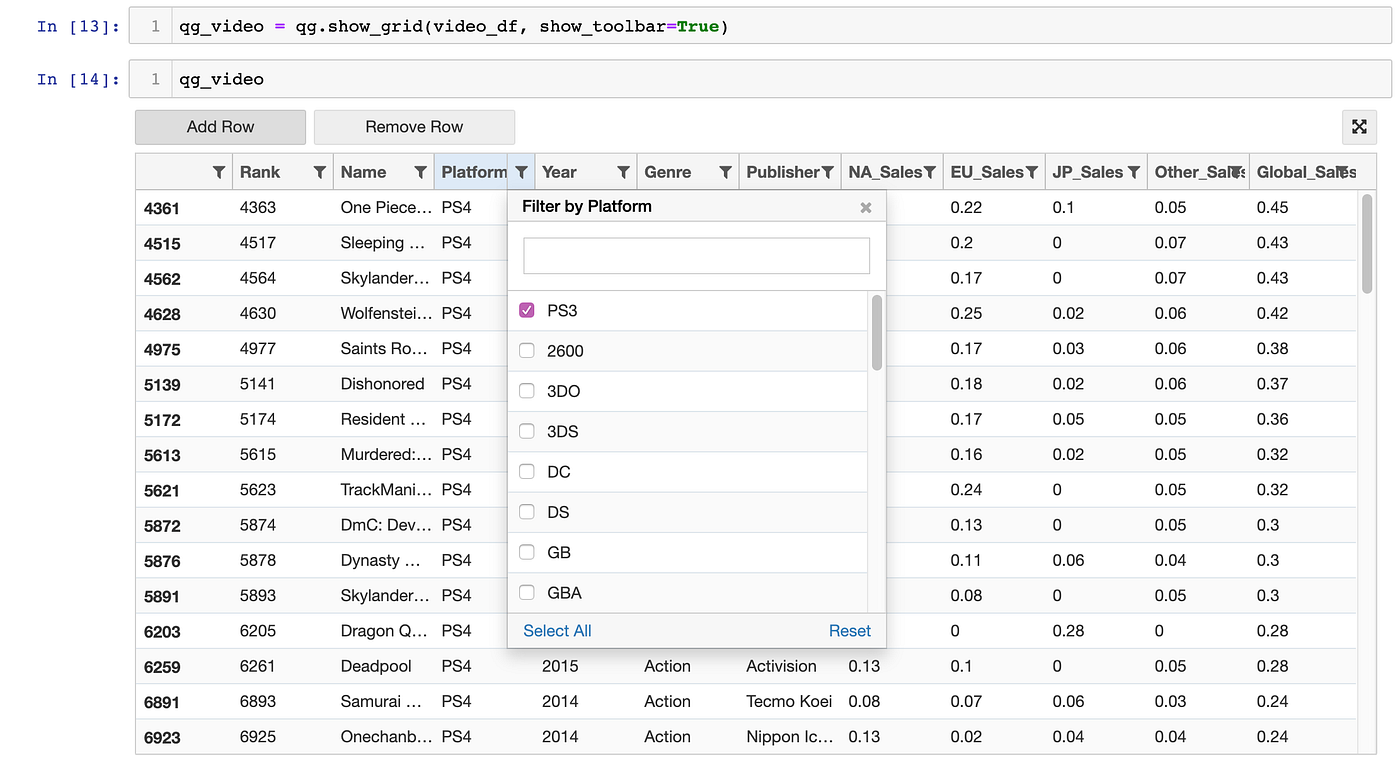Click the Select All link
Screen dimensions: 1400x765
click(556, 630)
